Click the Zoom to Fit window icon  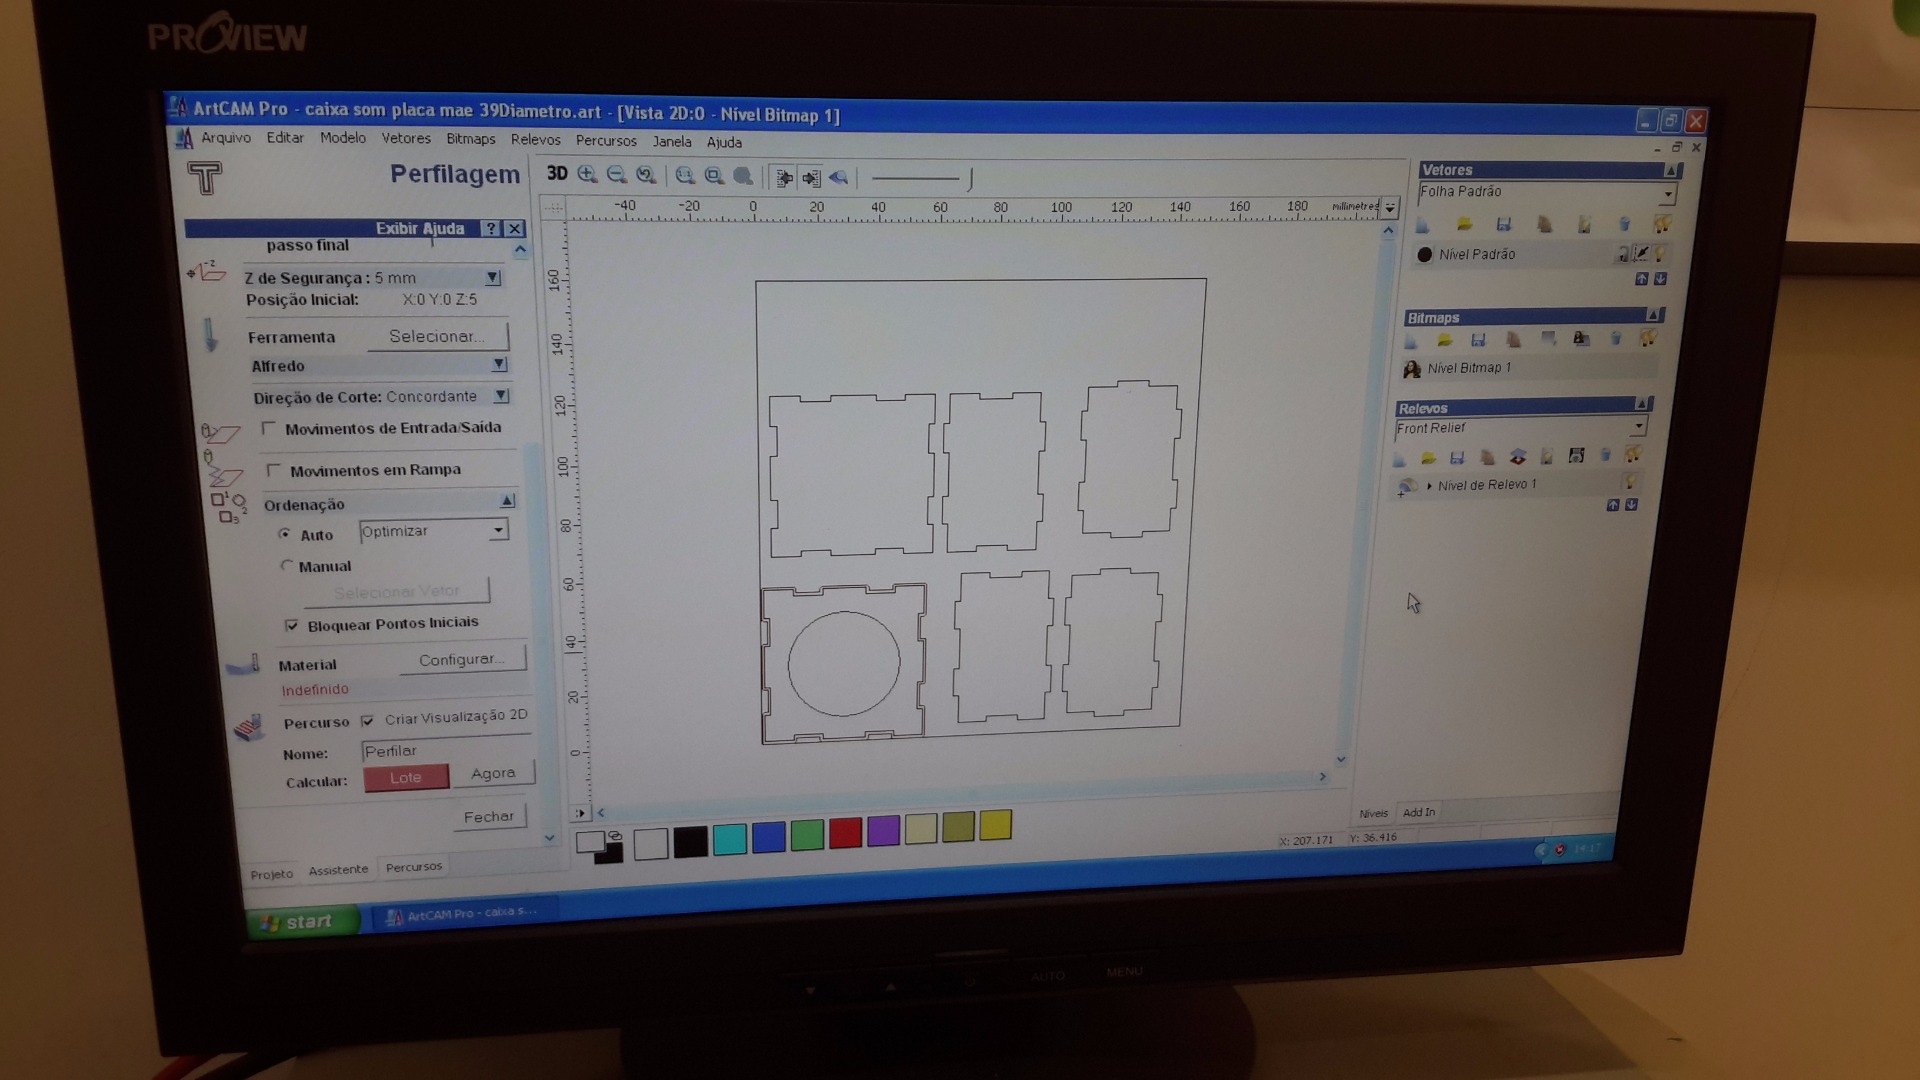[x=714, y=176]
